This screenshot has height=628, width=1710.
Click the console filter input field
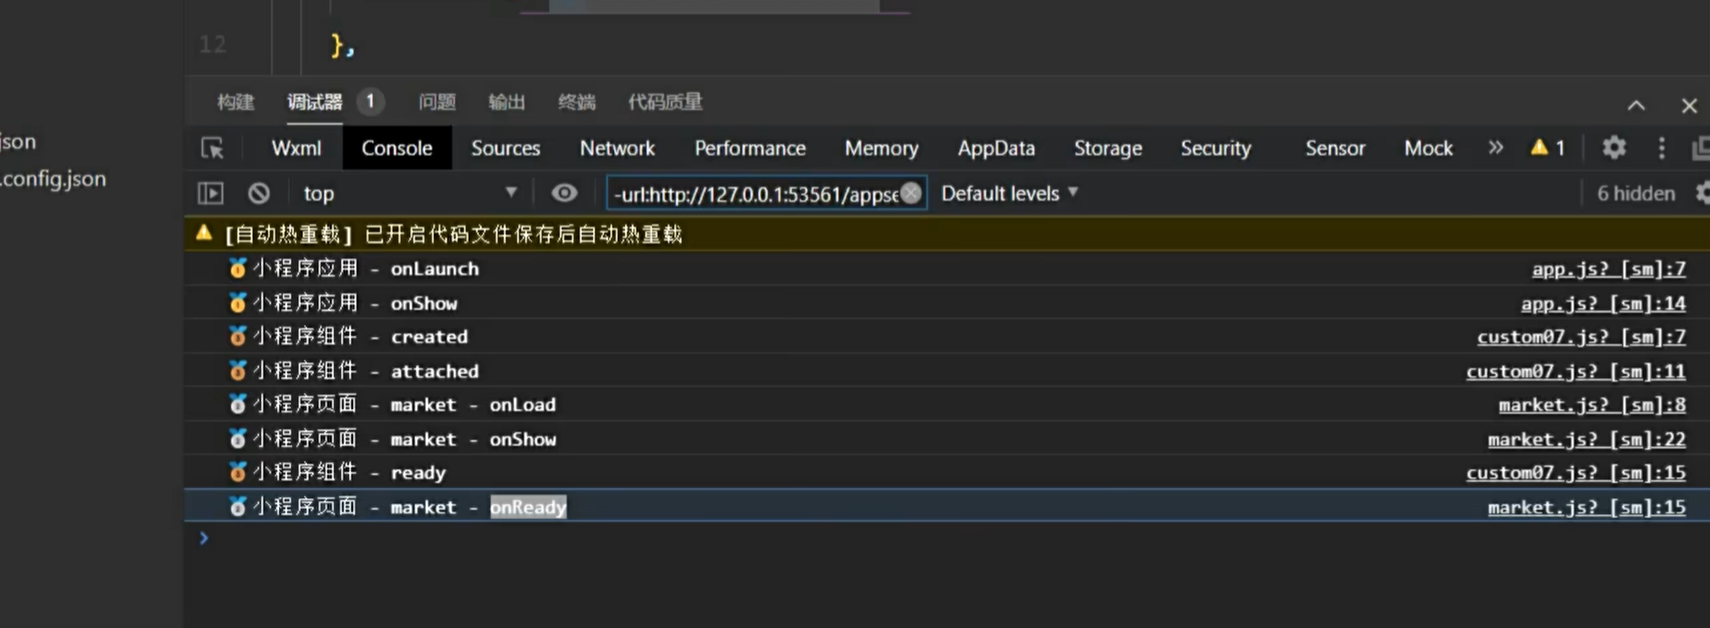[x=755, y=194]
